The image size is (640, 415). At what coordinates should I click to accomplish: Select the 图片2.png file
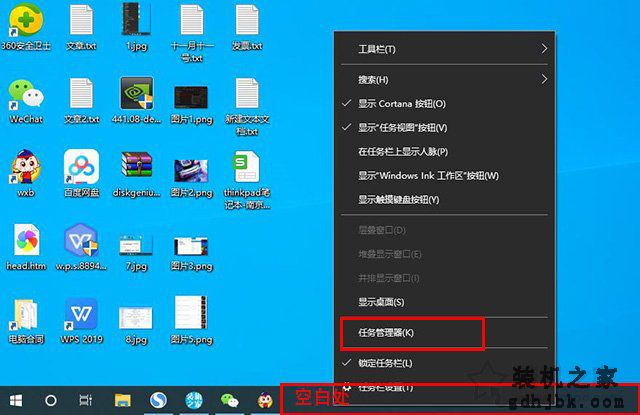(x=192, y=178)
